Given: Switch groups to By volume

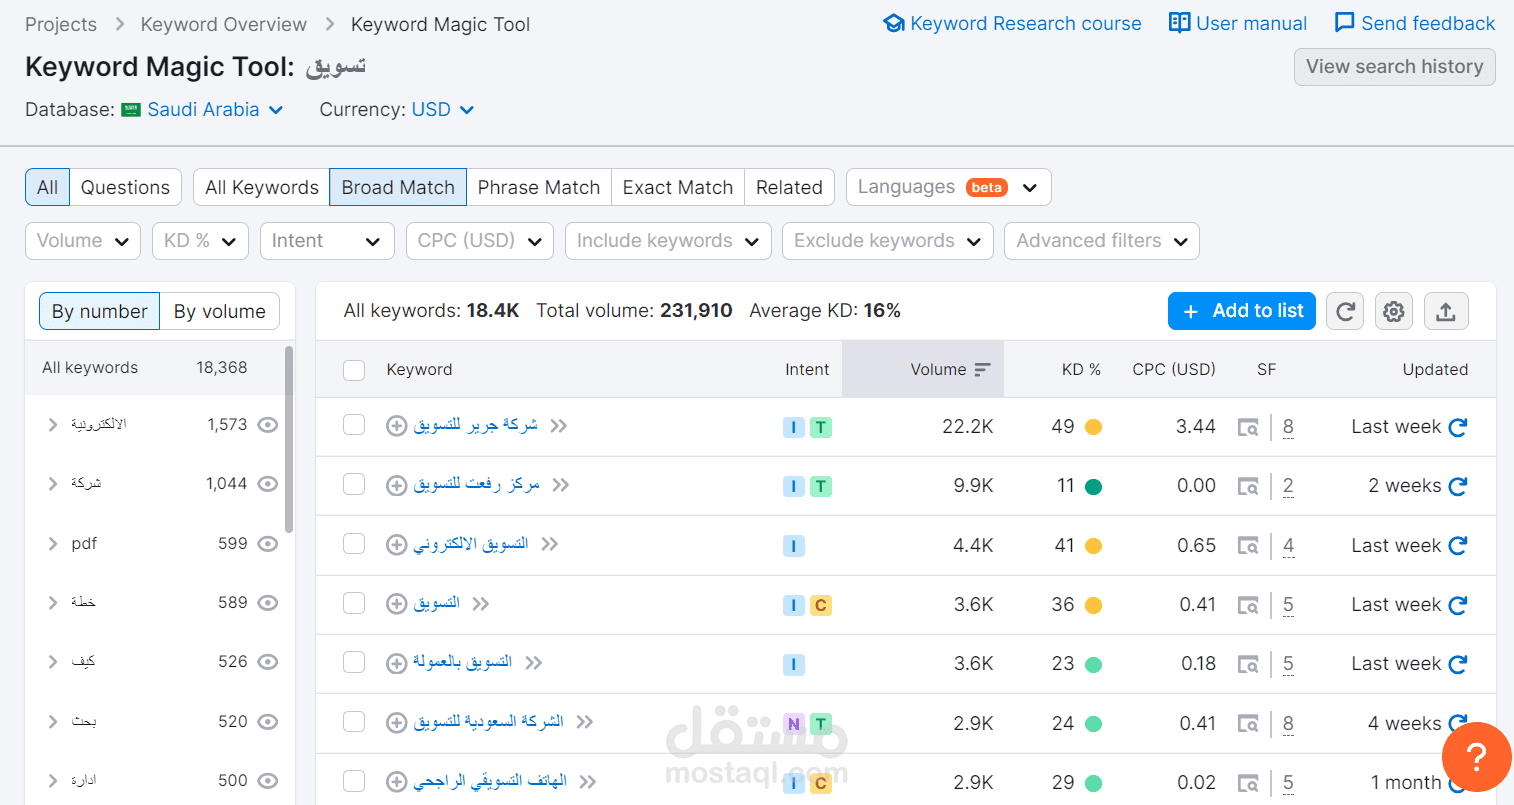Looking at the screenshot, I should tap(220, 312).
